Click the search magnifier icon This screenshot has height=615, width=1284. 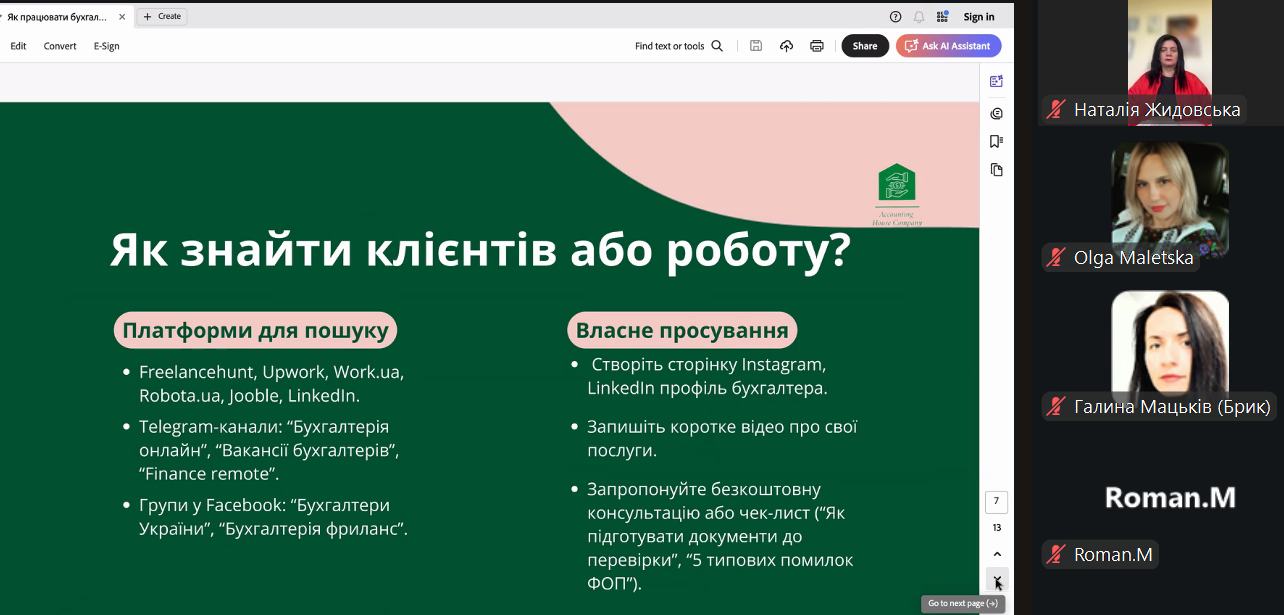click(717, 46)
